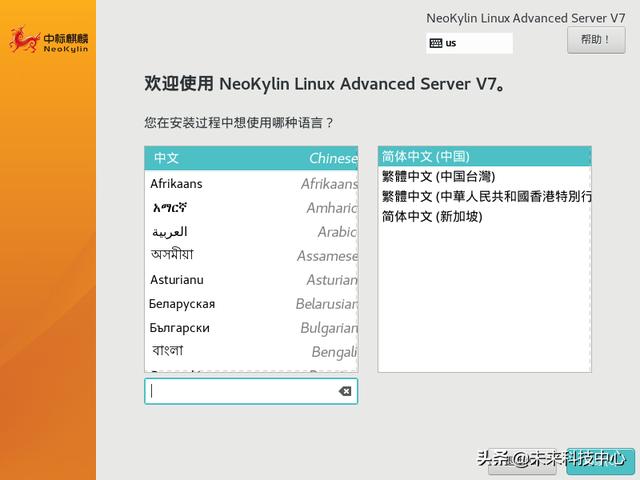This screenshot has height=480, width=640.
Task: Select the Arabic language row
Action: pyautogui.click(x=251, y=232)
